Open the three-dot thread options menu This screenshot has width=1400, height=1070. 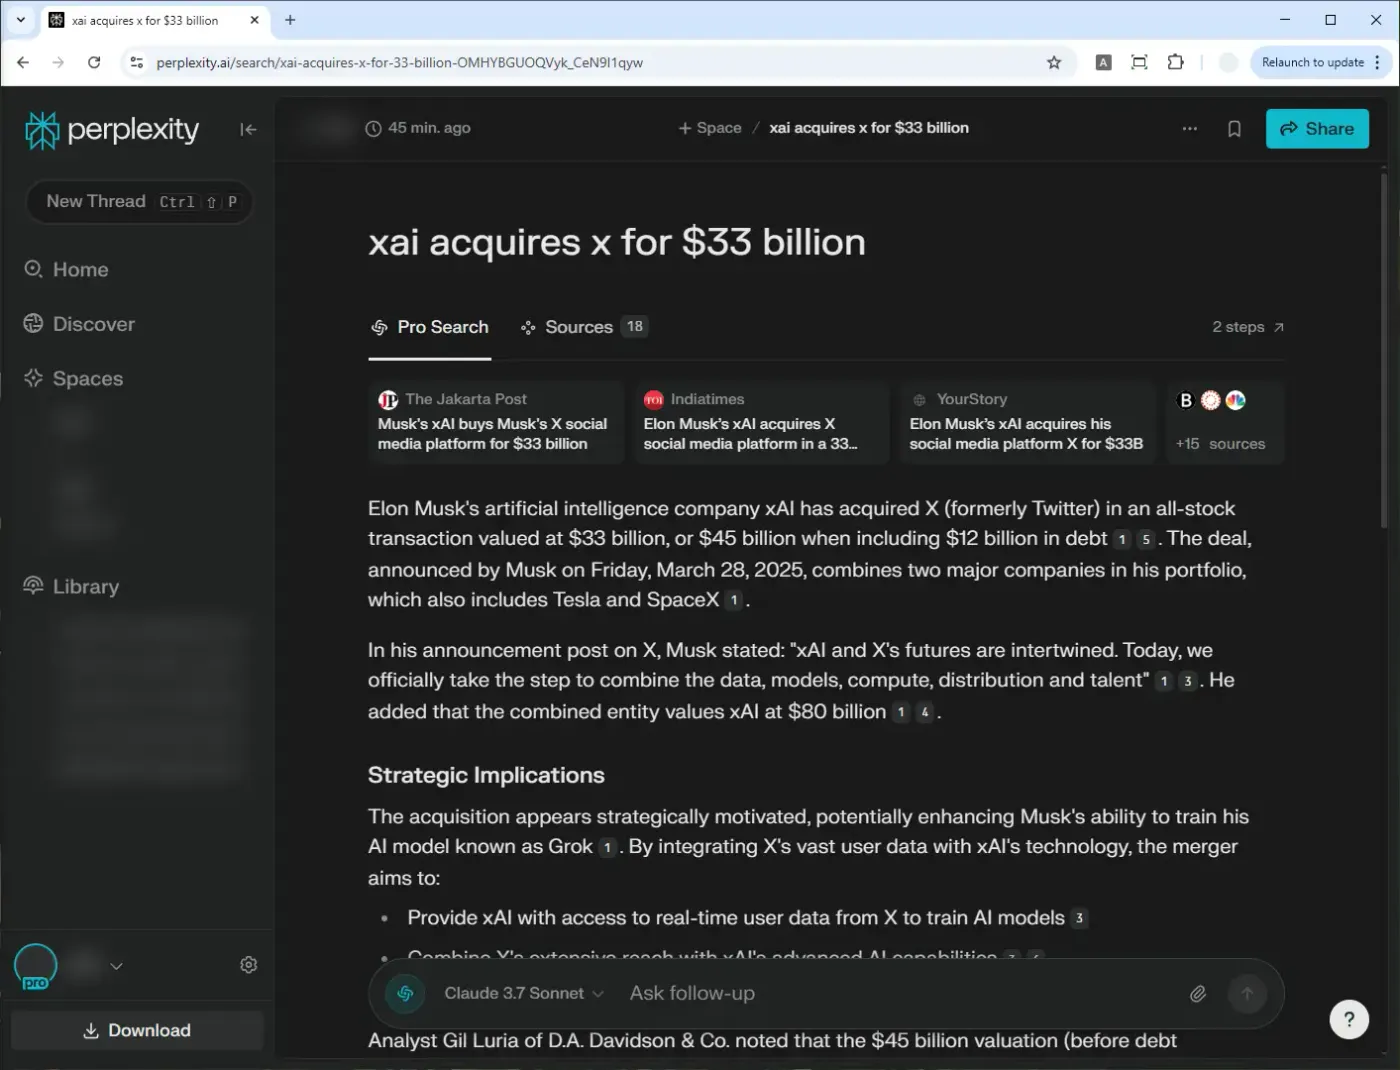1189,129
